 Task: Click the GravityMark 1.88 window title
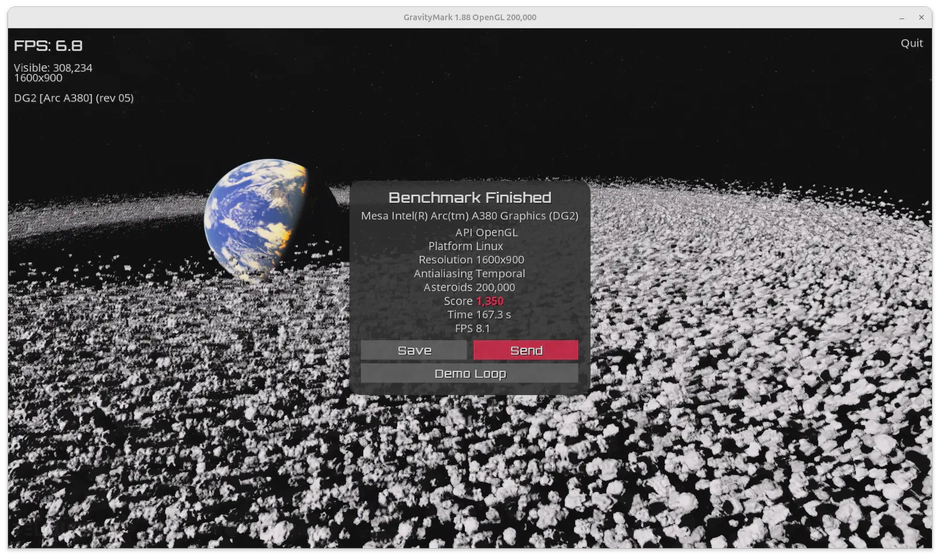pos(469,17)
